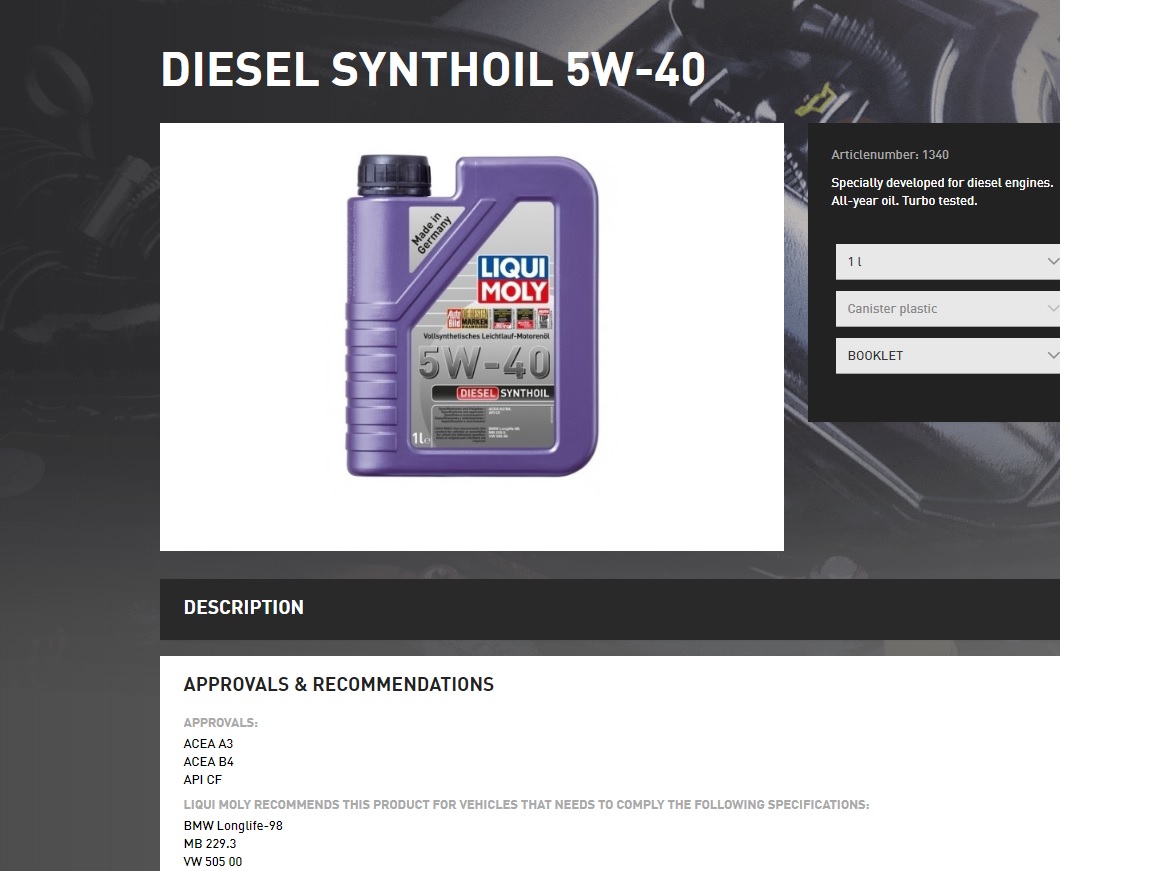Click the award badges row on the bottle label
1152x871 pixels.
coord(499,318)
